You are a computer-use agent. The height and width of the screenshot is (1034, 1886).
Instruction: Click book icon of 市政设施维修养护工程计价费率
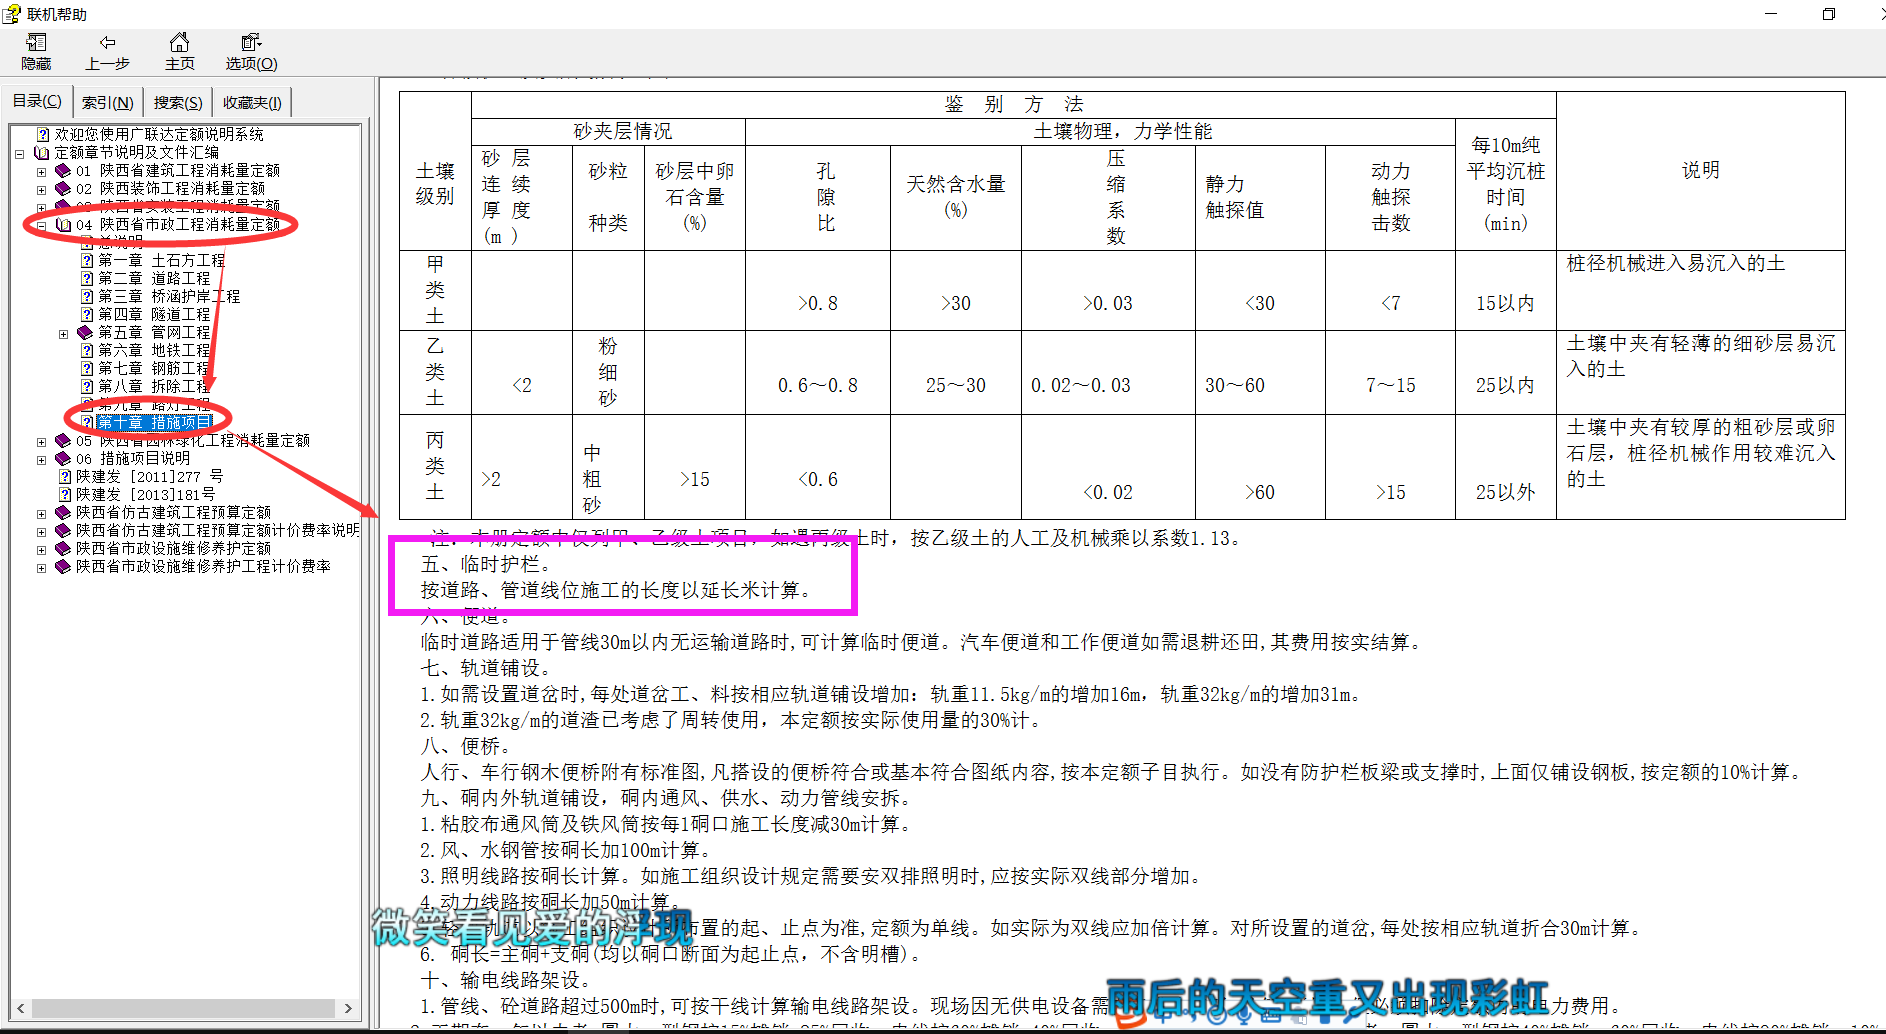tap(63, 566)
